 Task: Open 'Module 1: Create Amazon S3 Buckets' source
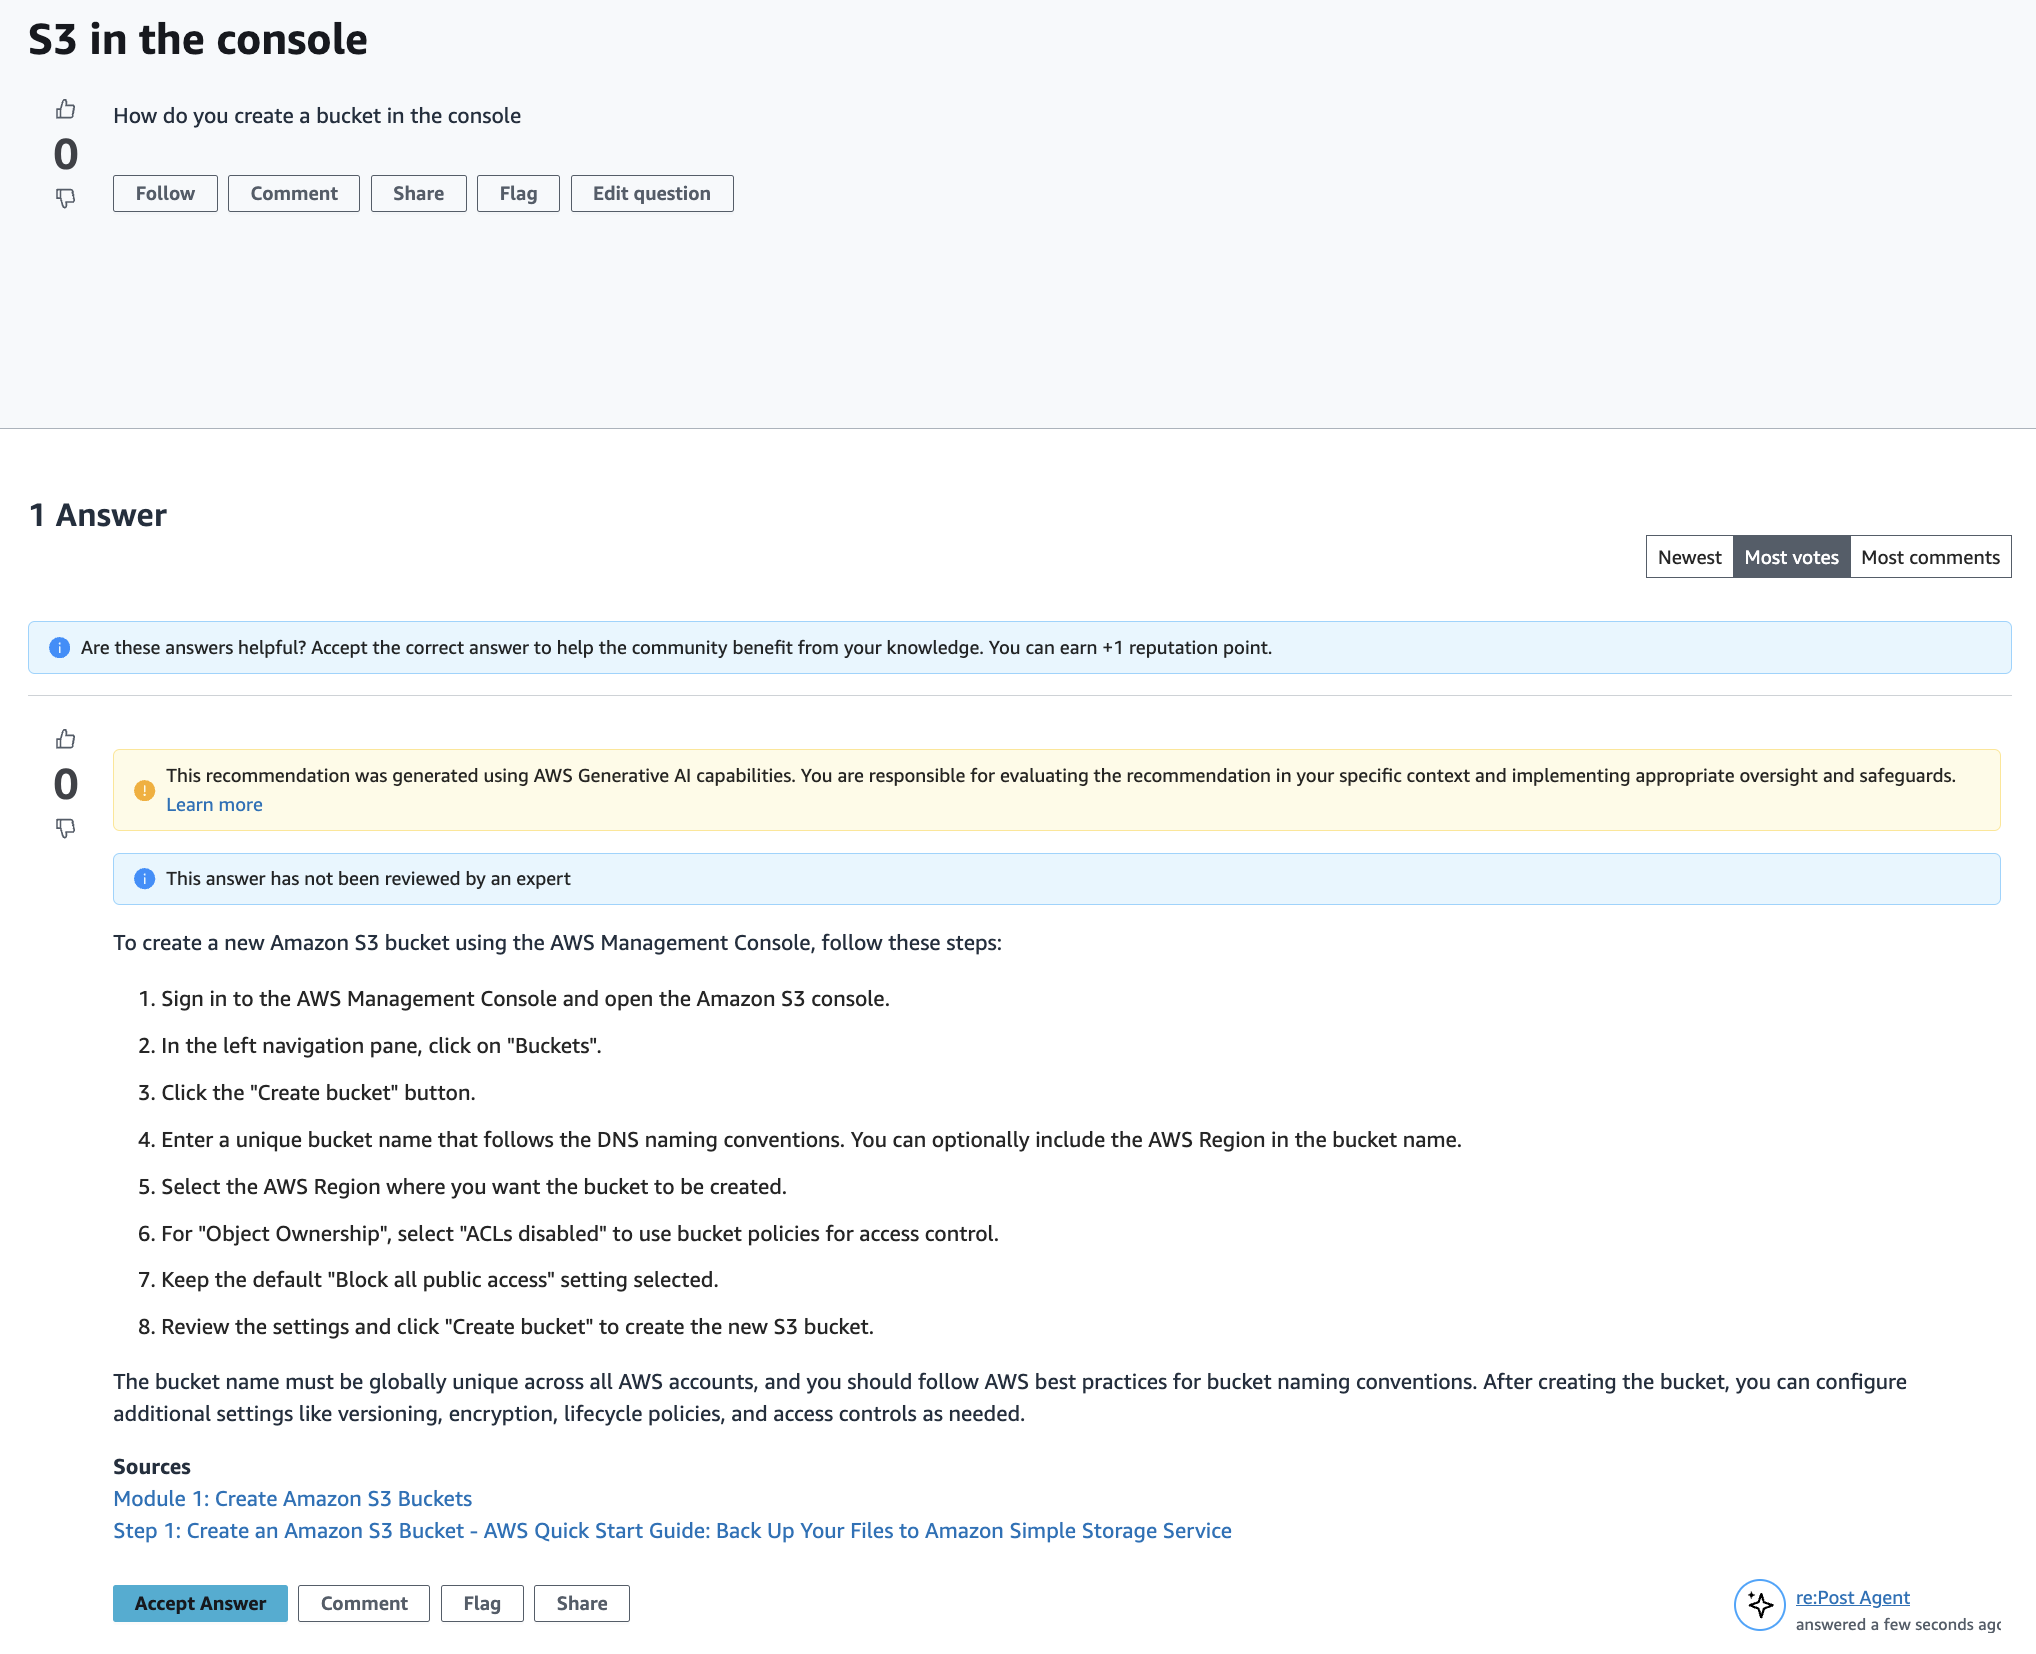coord(292,1499)
